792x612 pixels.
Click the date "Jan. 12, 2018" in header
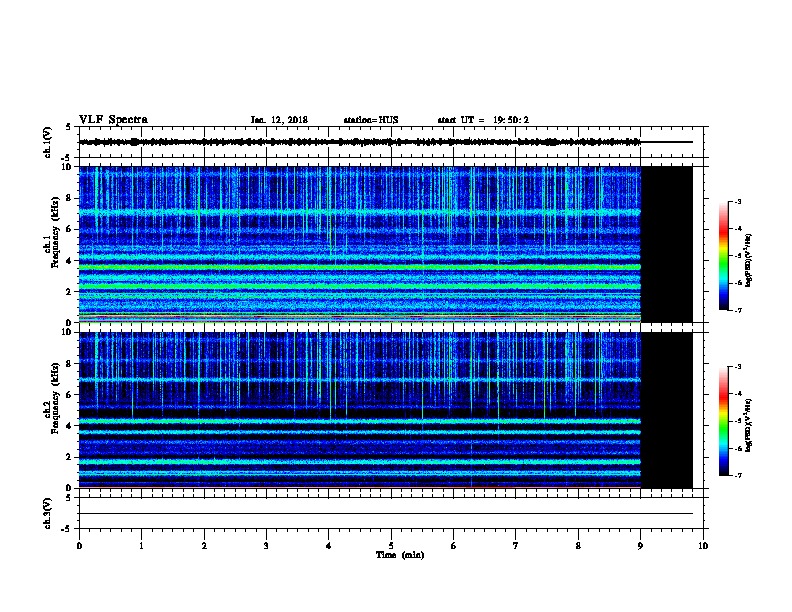point(279,120)
